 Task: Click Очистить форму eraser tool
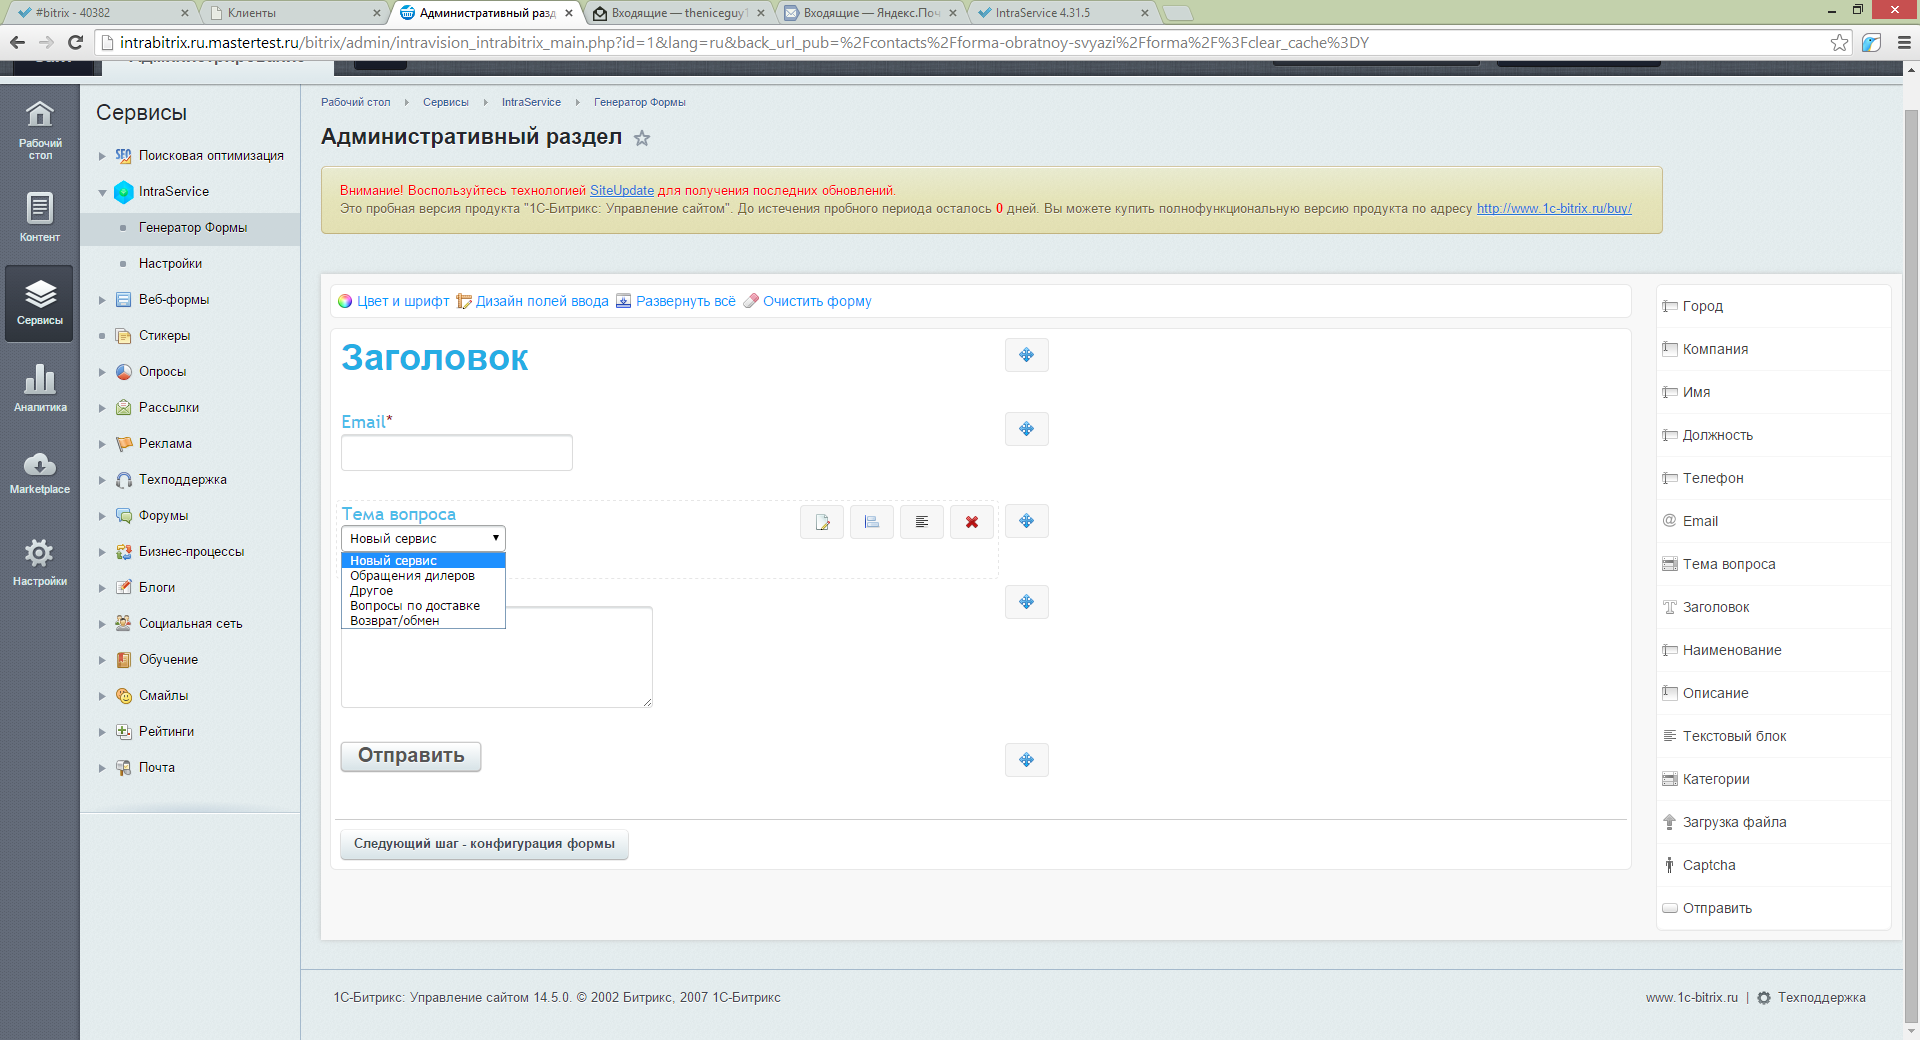(807, 301)
